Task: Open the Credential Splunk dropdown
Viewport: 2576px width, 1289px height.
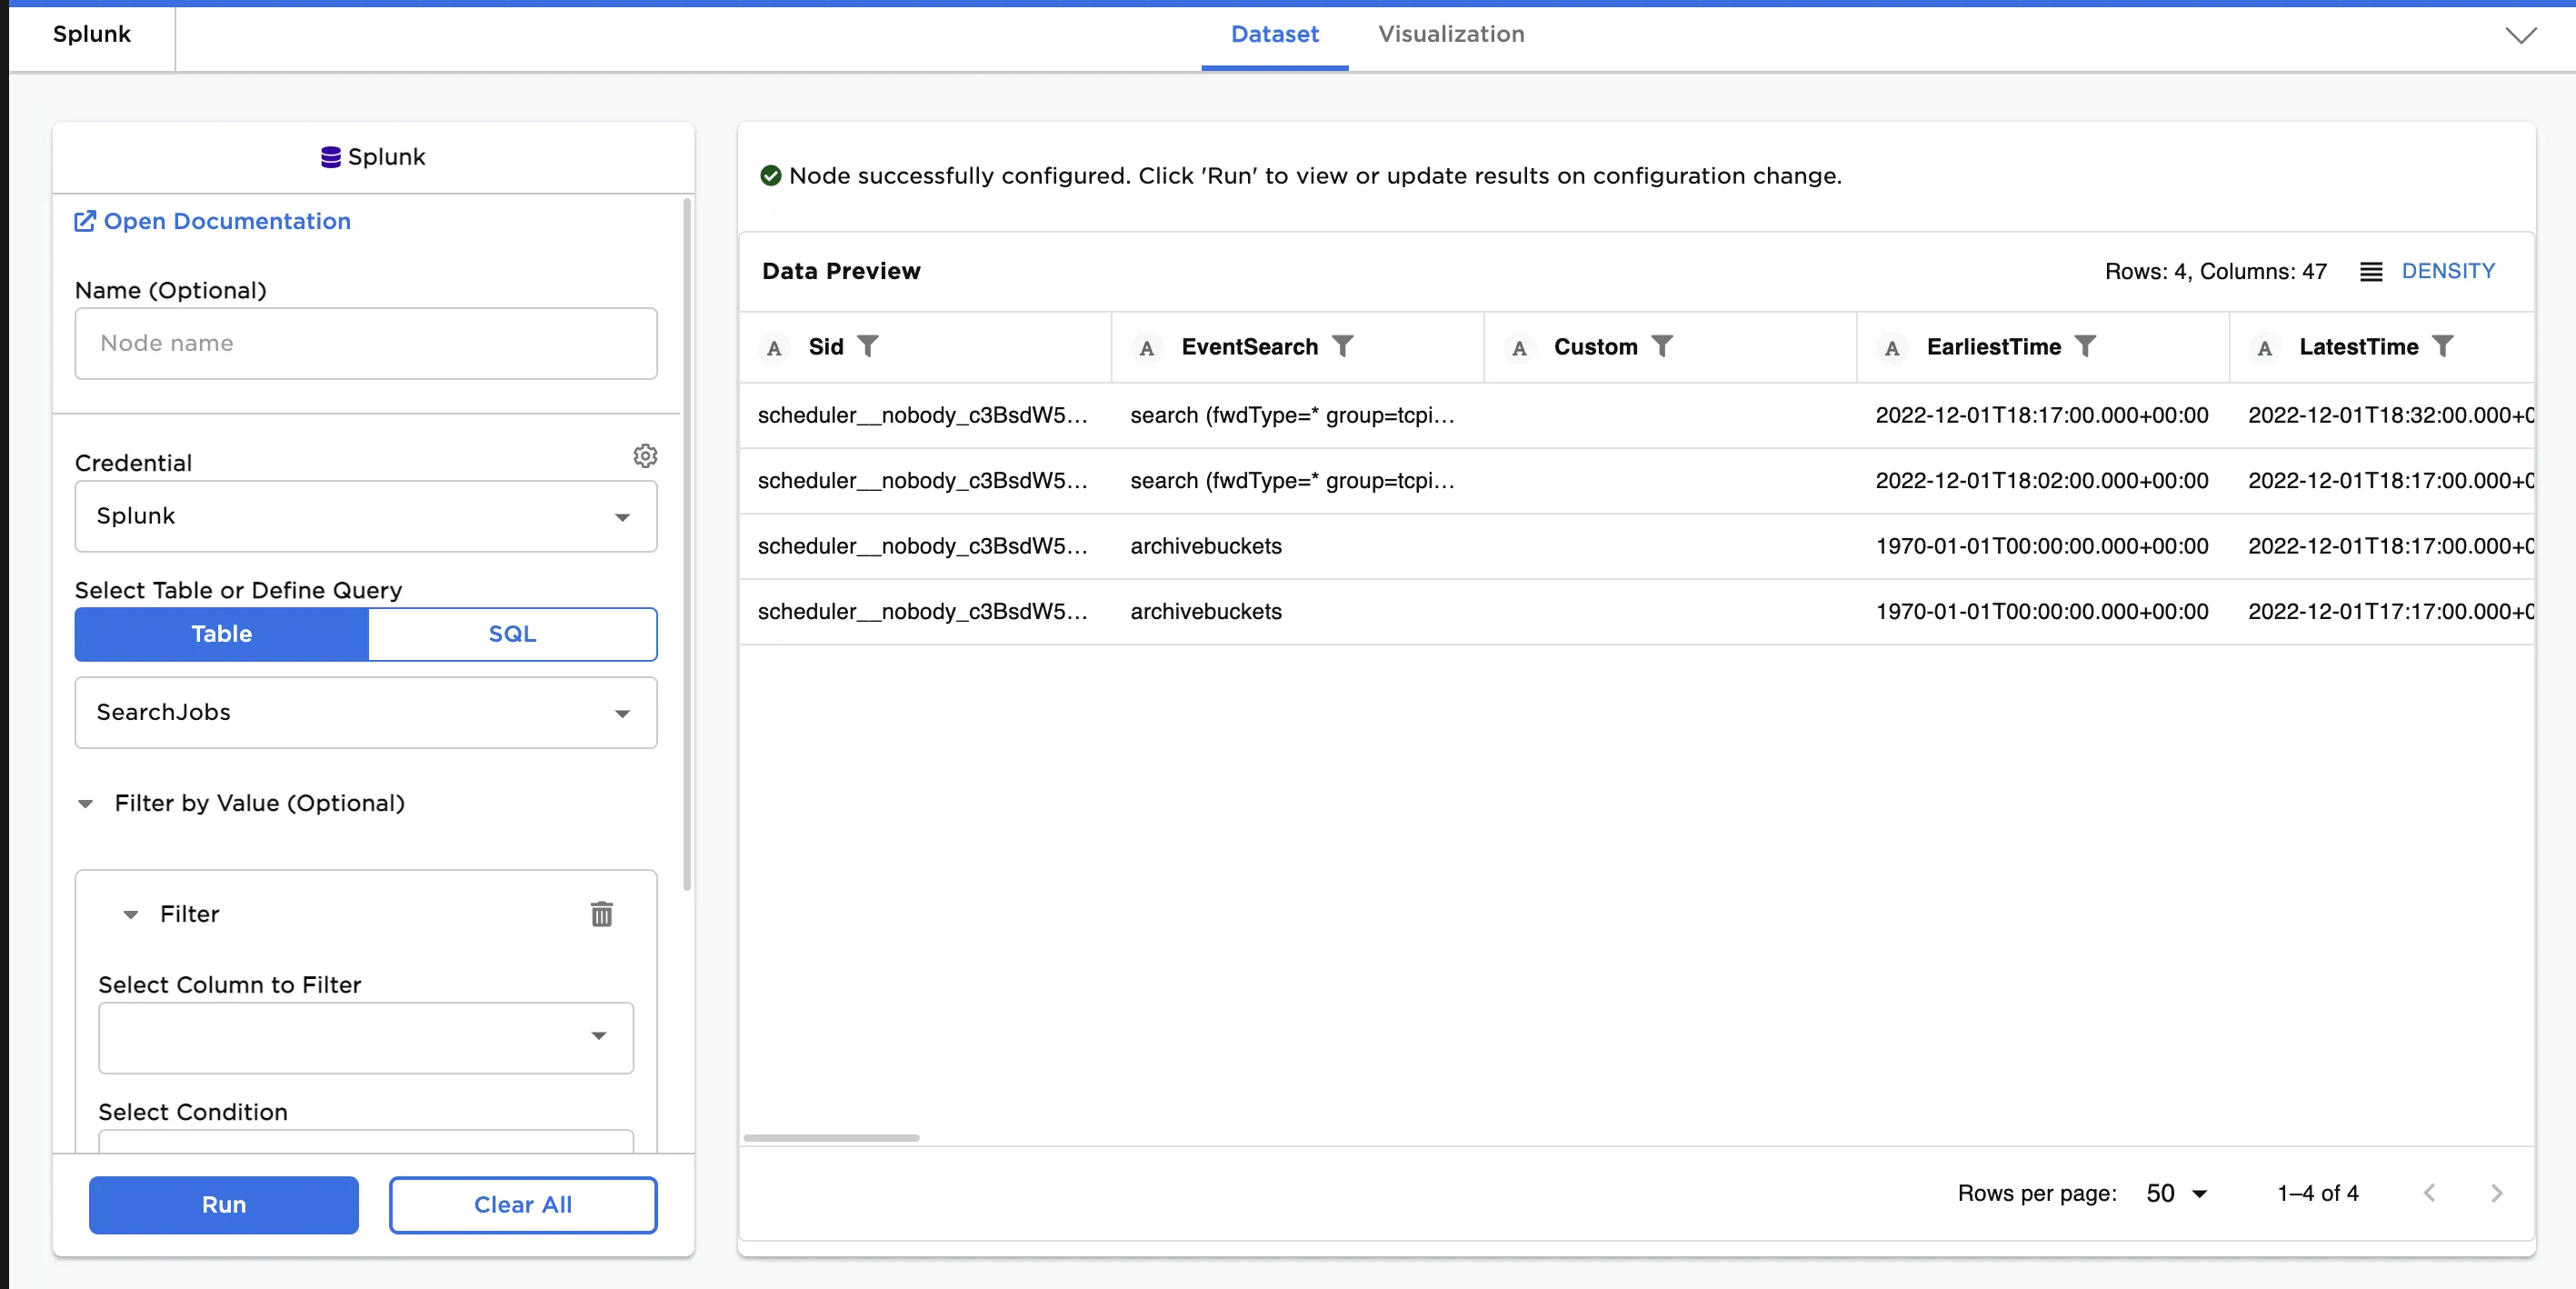Action: pyautogui.click(x=366, y=516)
